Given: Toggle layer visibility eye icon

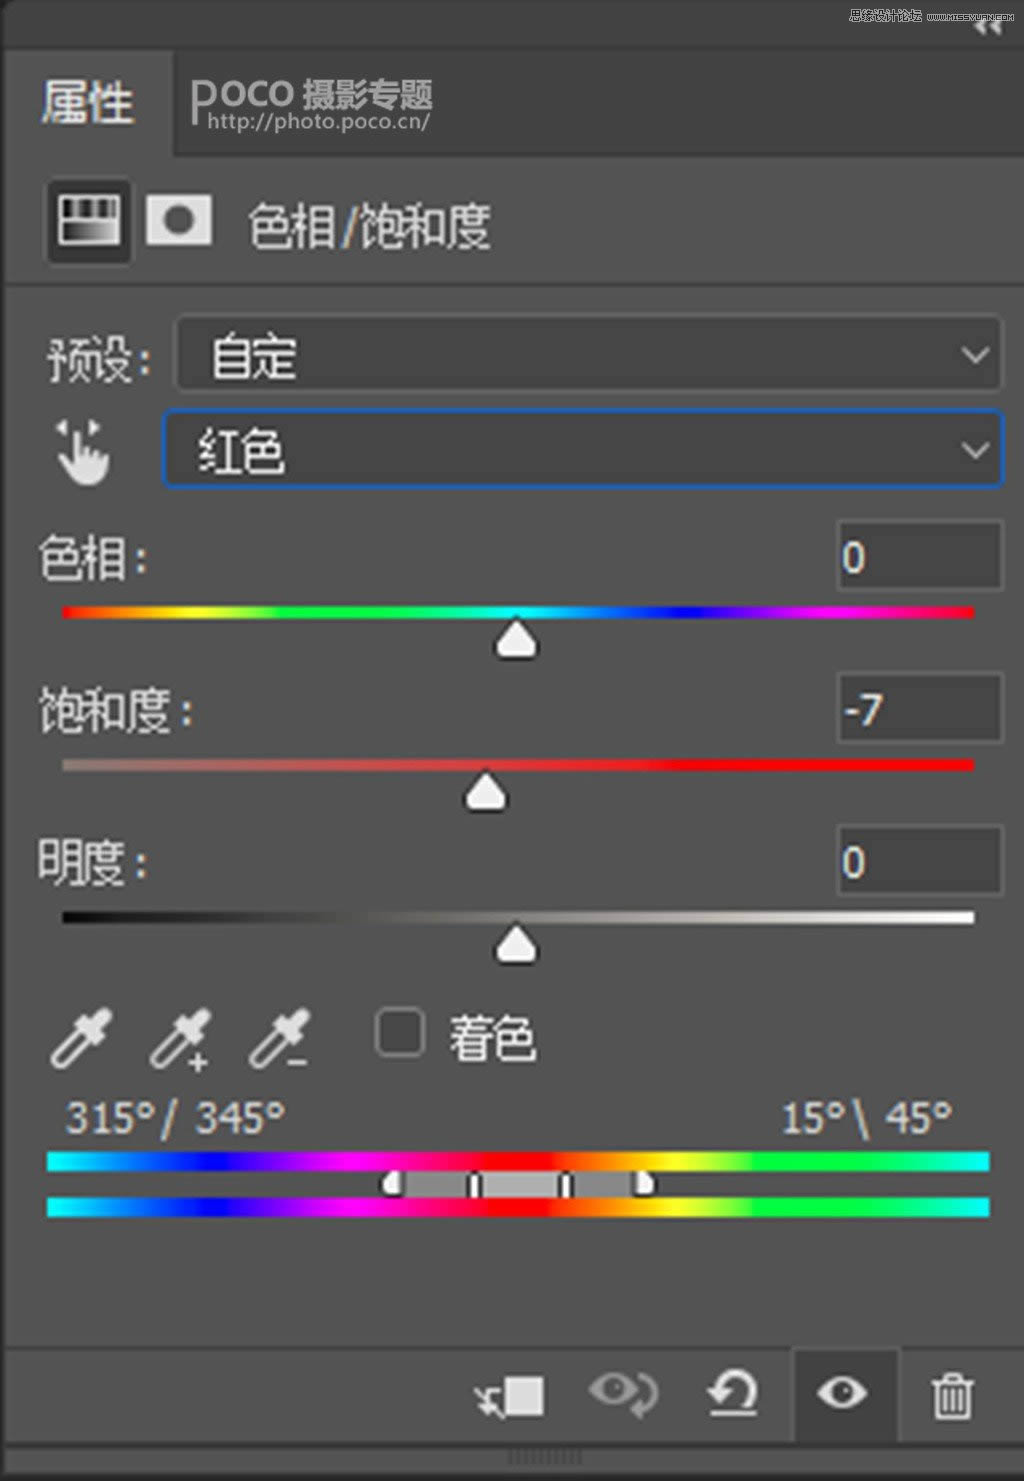Looking at the screenshot, I should tap(842, 1393).
